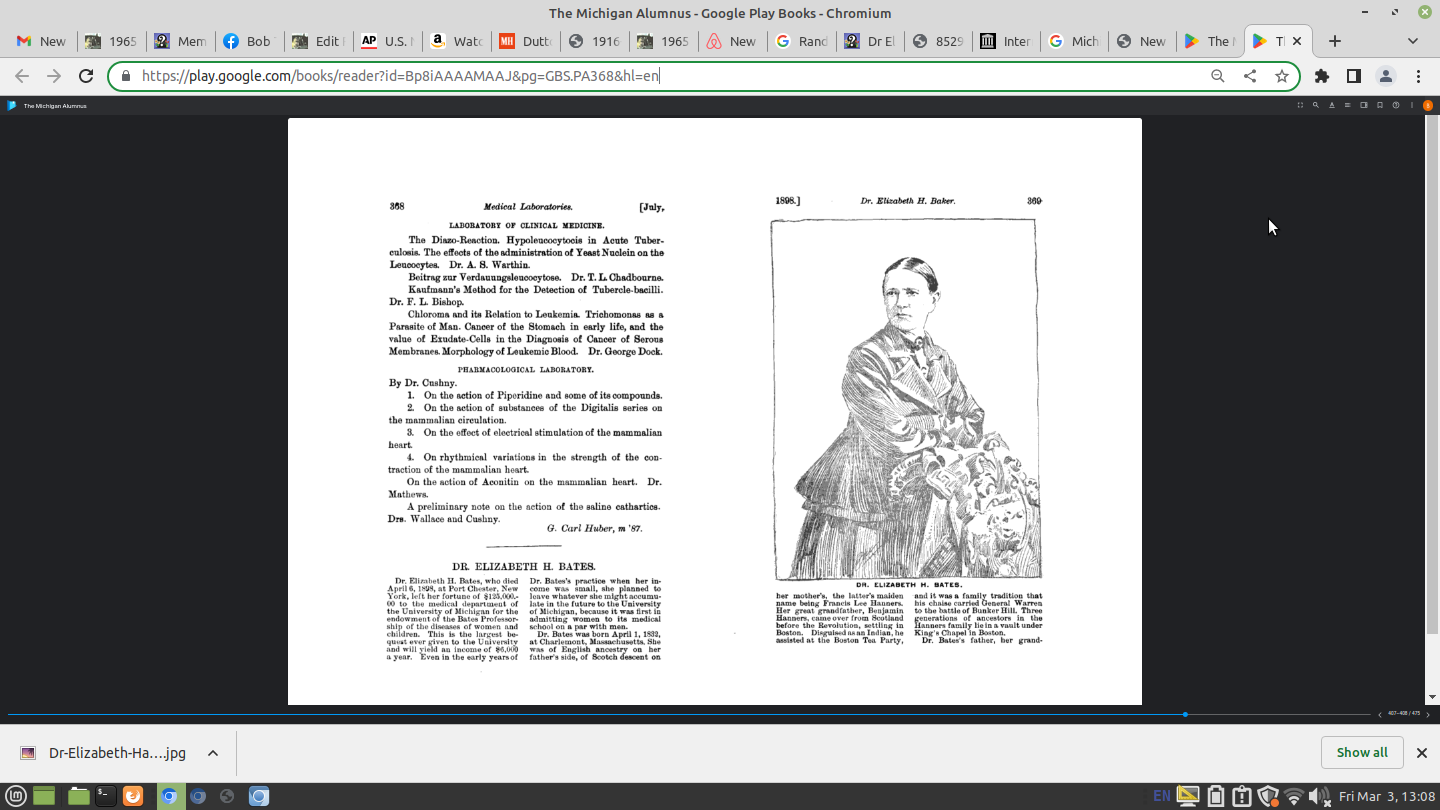Open the clock showing Fri Mar 3, 13:08
The height and width of the screenshot is (810, 1440).
click(x=1385, y=796)
